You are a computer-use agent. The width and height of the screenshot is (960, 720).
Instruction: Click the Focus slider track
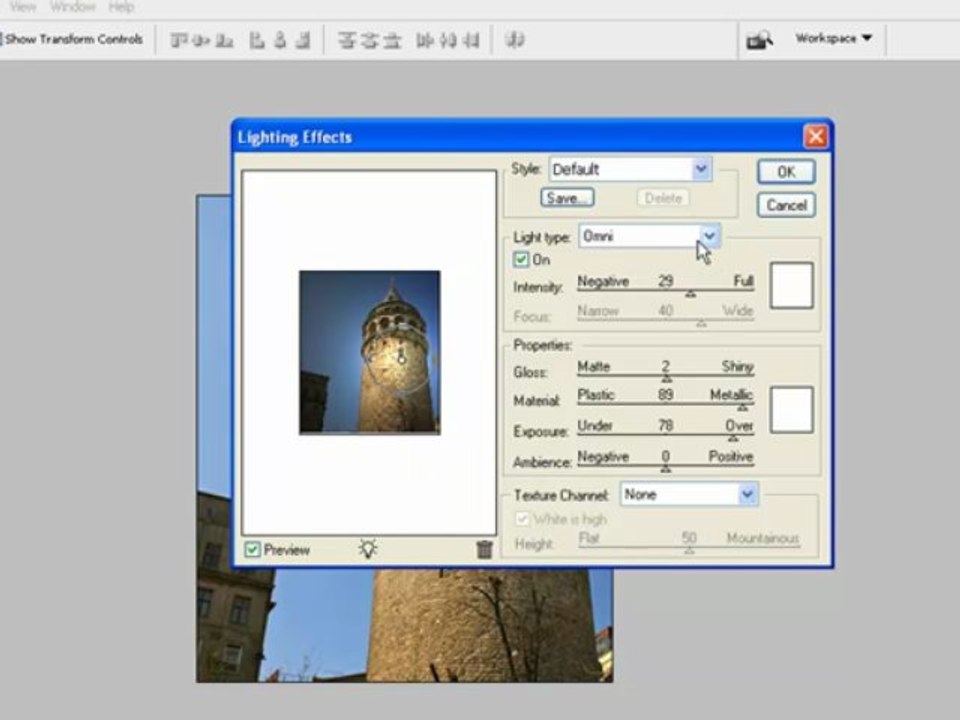666,320
